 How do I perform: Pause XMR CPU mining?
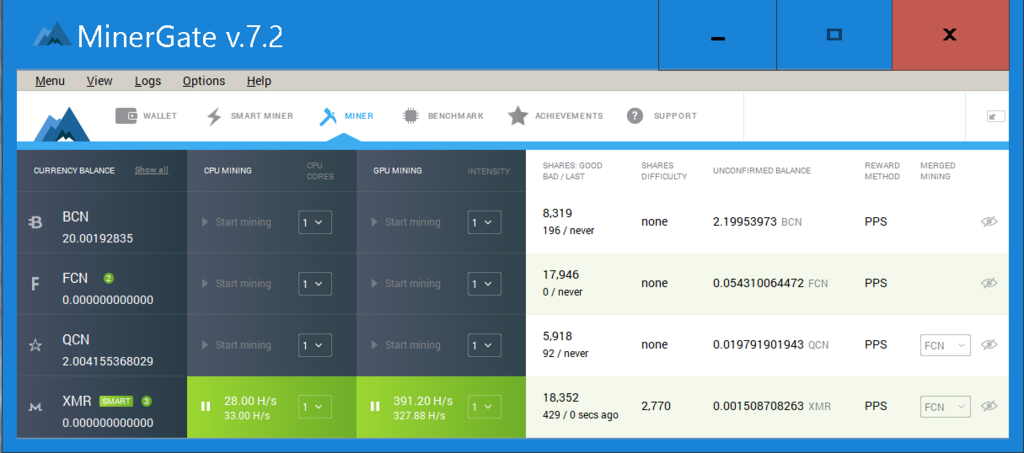coord(206,407)
